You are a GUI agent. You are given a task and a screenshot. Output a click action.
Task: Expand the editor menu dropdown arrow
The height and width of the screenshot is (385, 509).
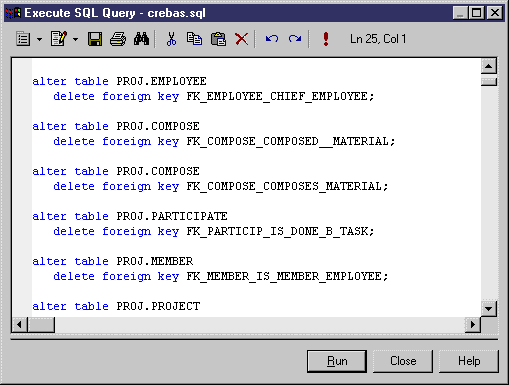point(39,39)
